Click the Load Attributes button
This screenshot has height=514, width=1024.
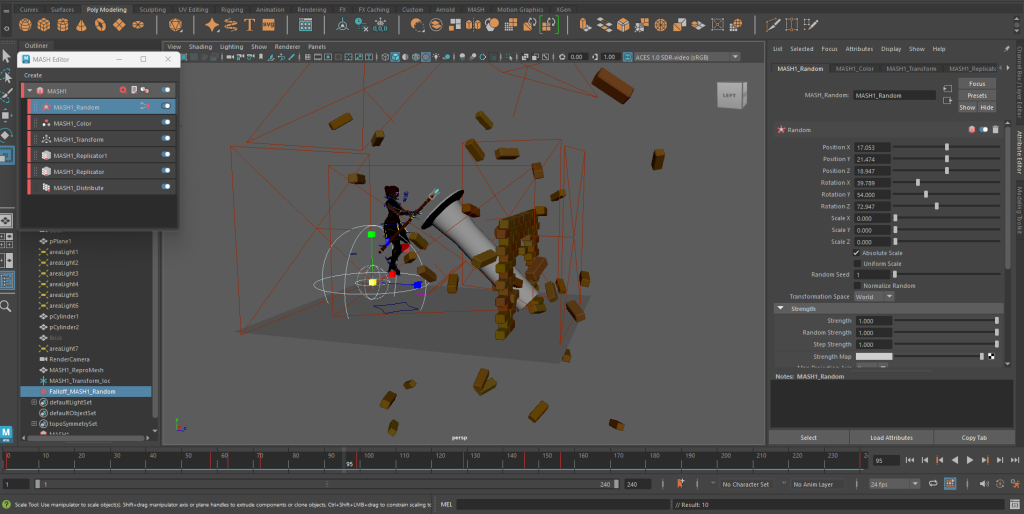click(x=891, y=437)
